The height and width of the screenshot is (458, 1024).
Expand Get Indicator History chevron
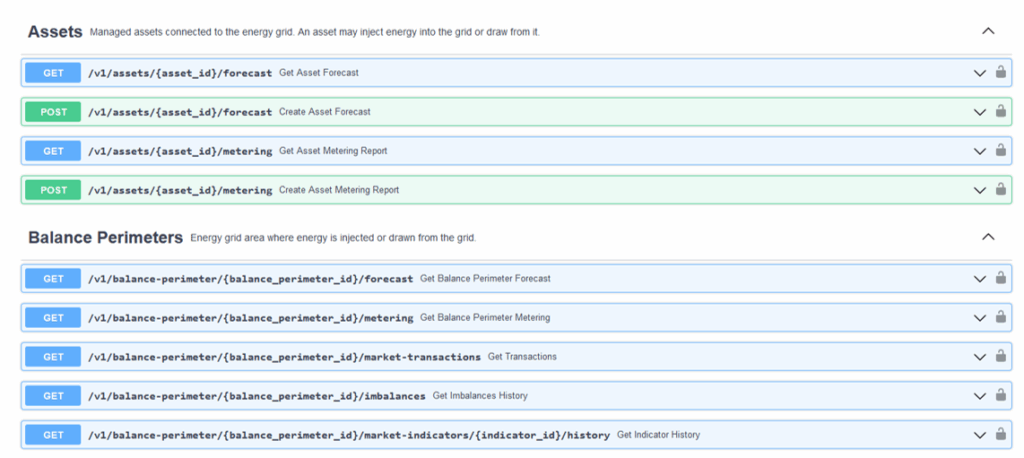tap(980, 435)
